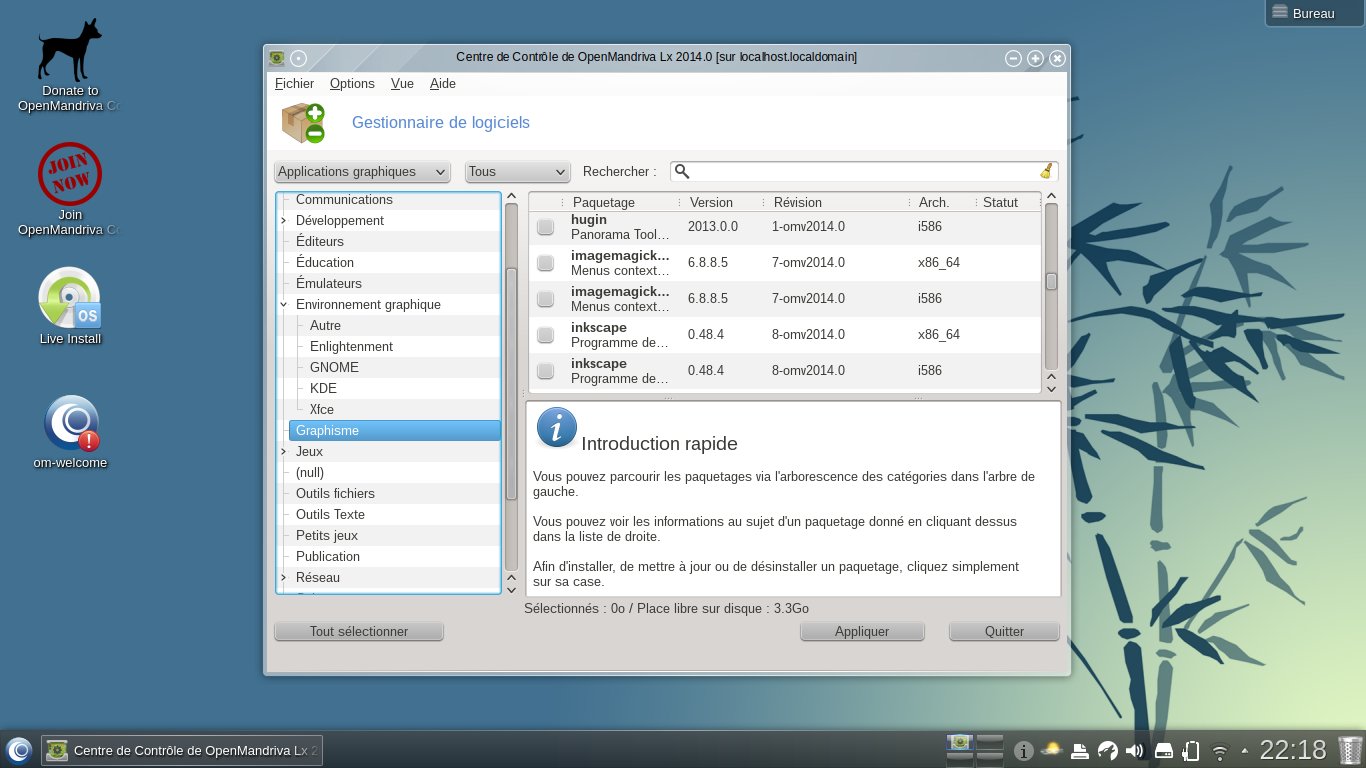This screenshot has height=768, width=1366.
Task: Switch to the second virtual desktop in pager
Action: click(990, 742)
